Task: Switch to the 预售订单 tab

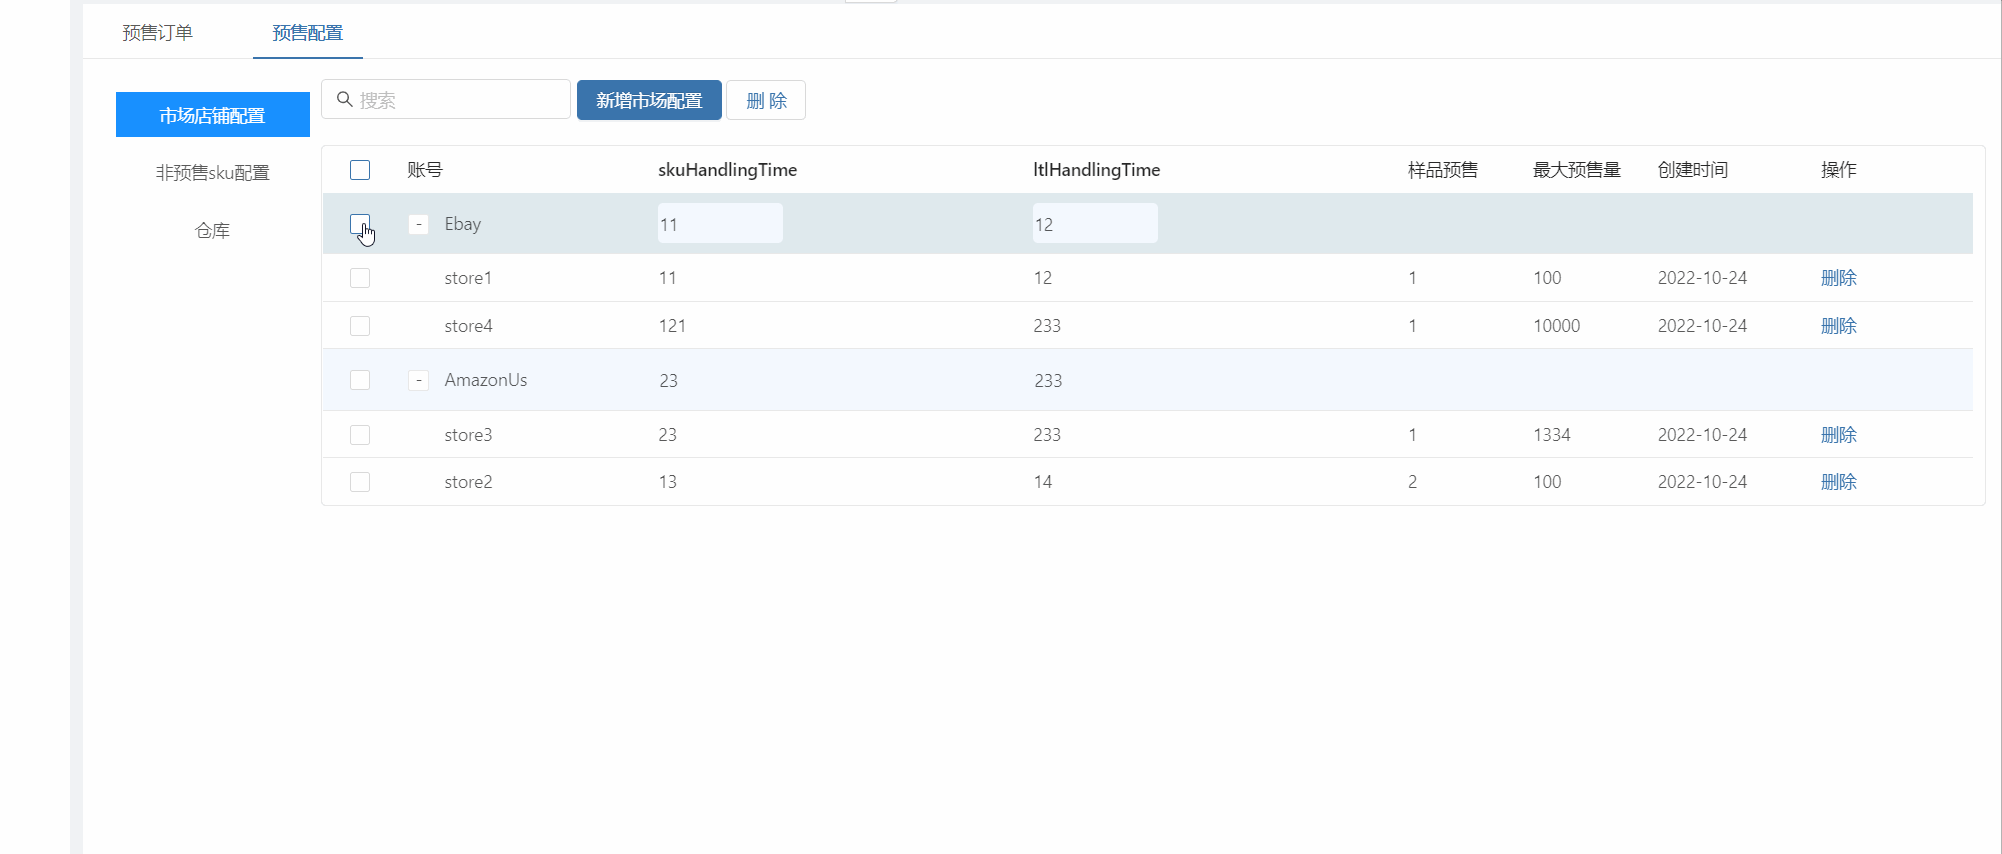Action: [x=158, y=33]
